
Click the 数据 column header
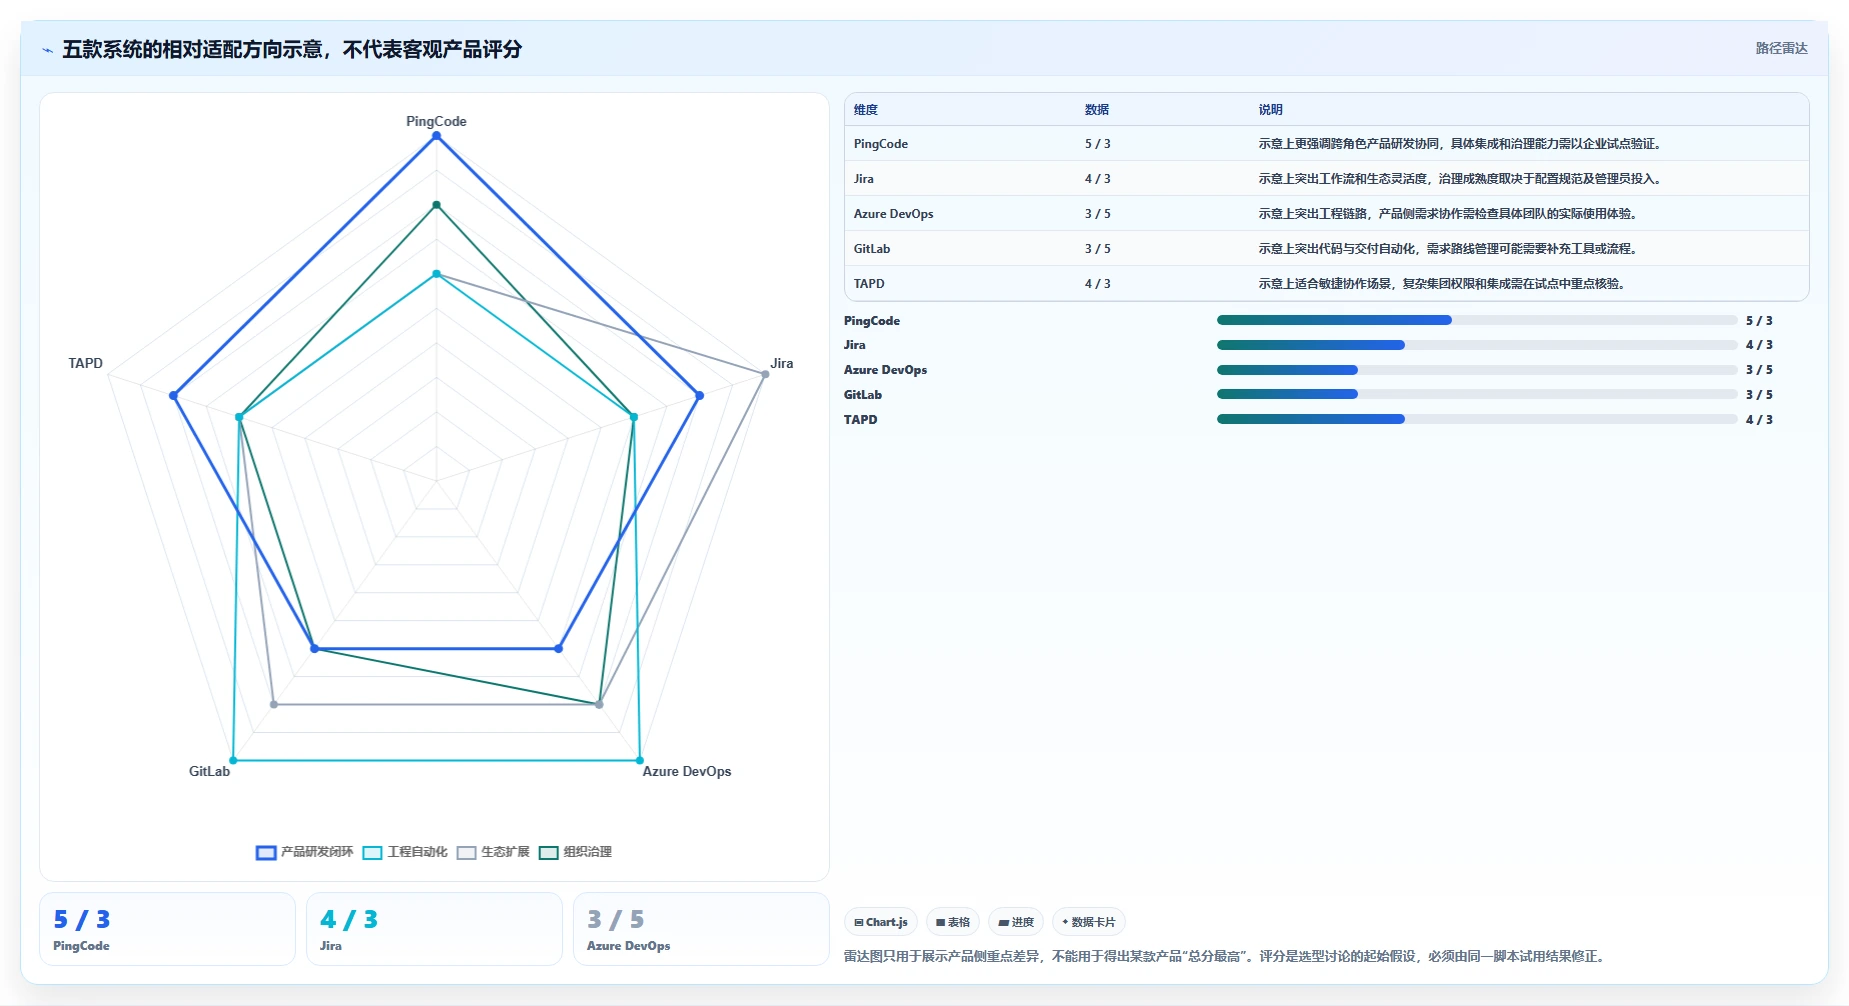coord(1097,110)
